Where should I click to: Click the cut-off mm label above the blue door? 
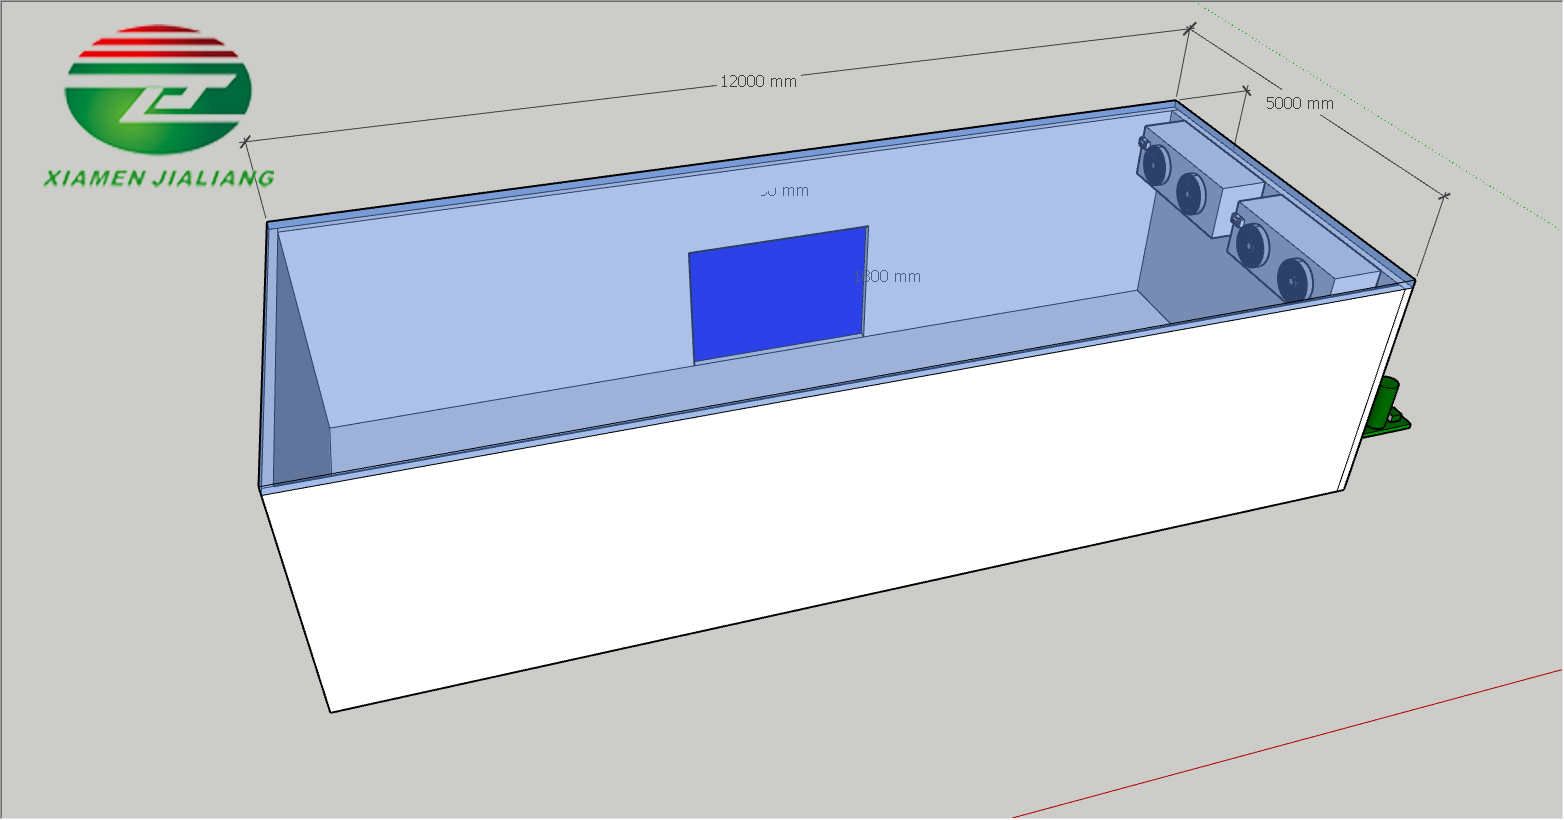click(783, 191)
